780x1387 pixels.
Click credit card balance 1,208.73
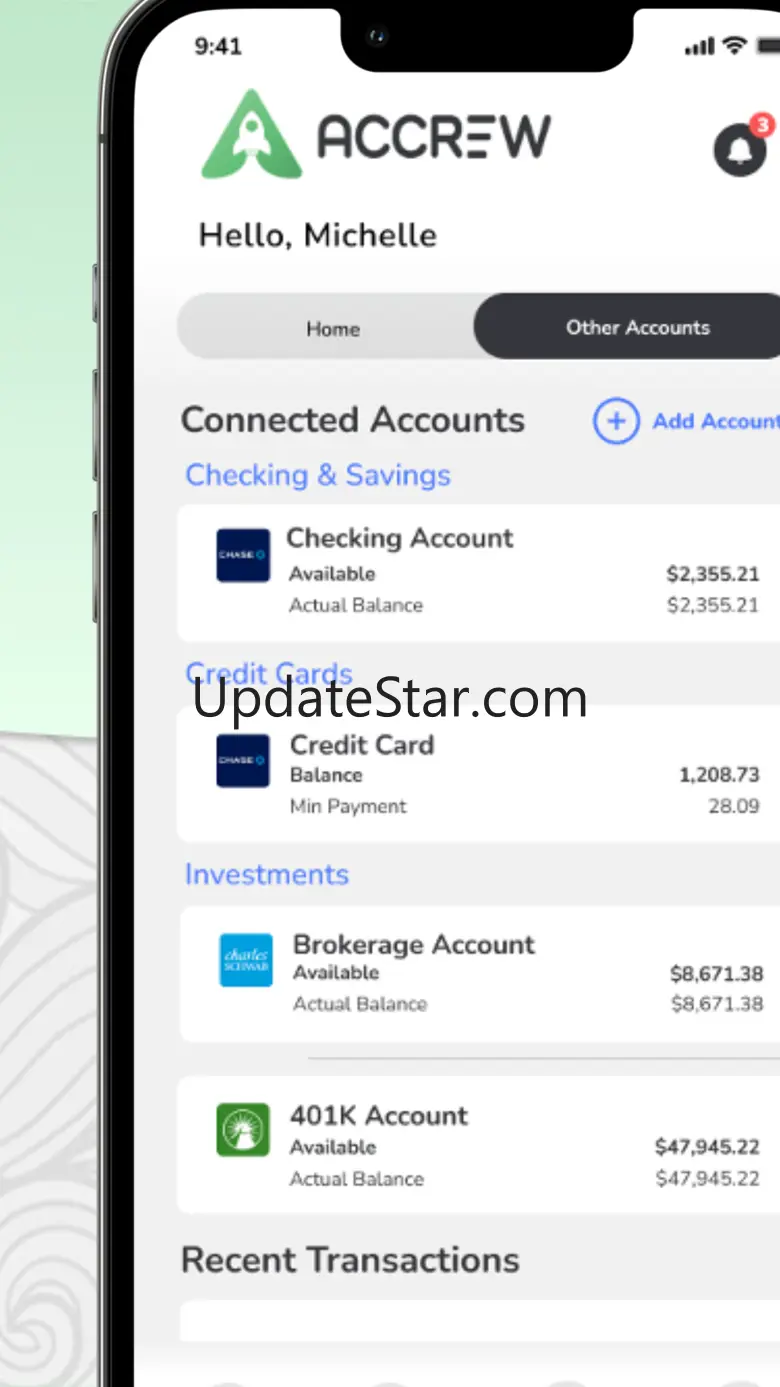(719, 775)
